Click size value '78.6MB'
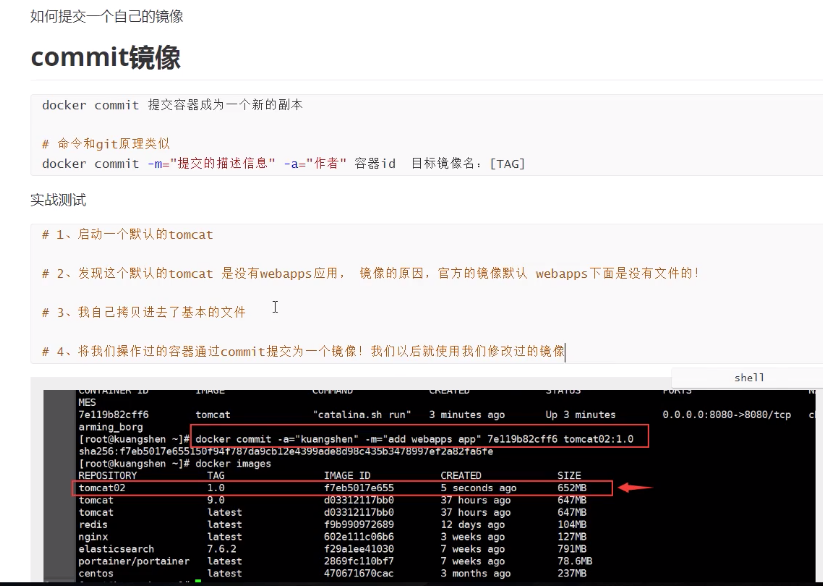Screen dimensions: 823x586 (574, 561)
